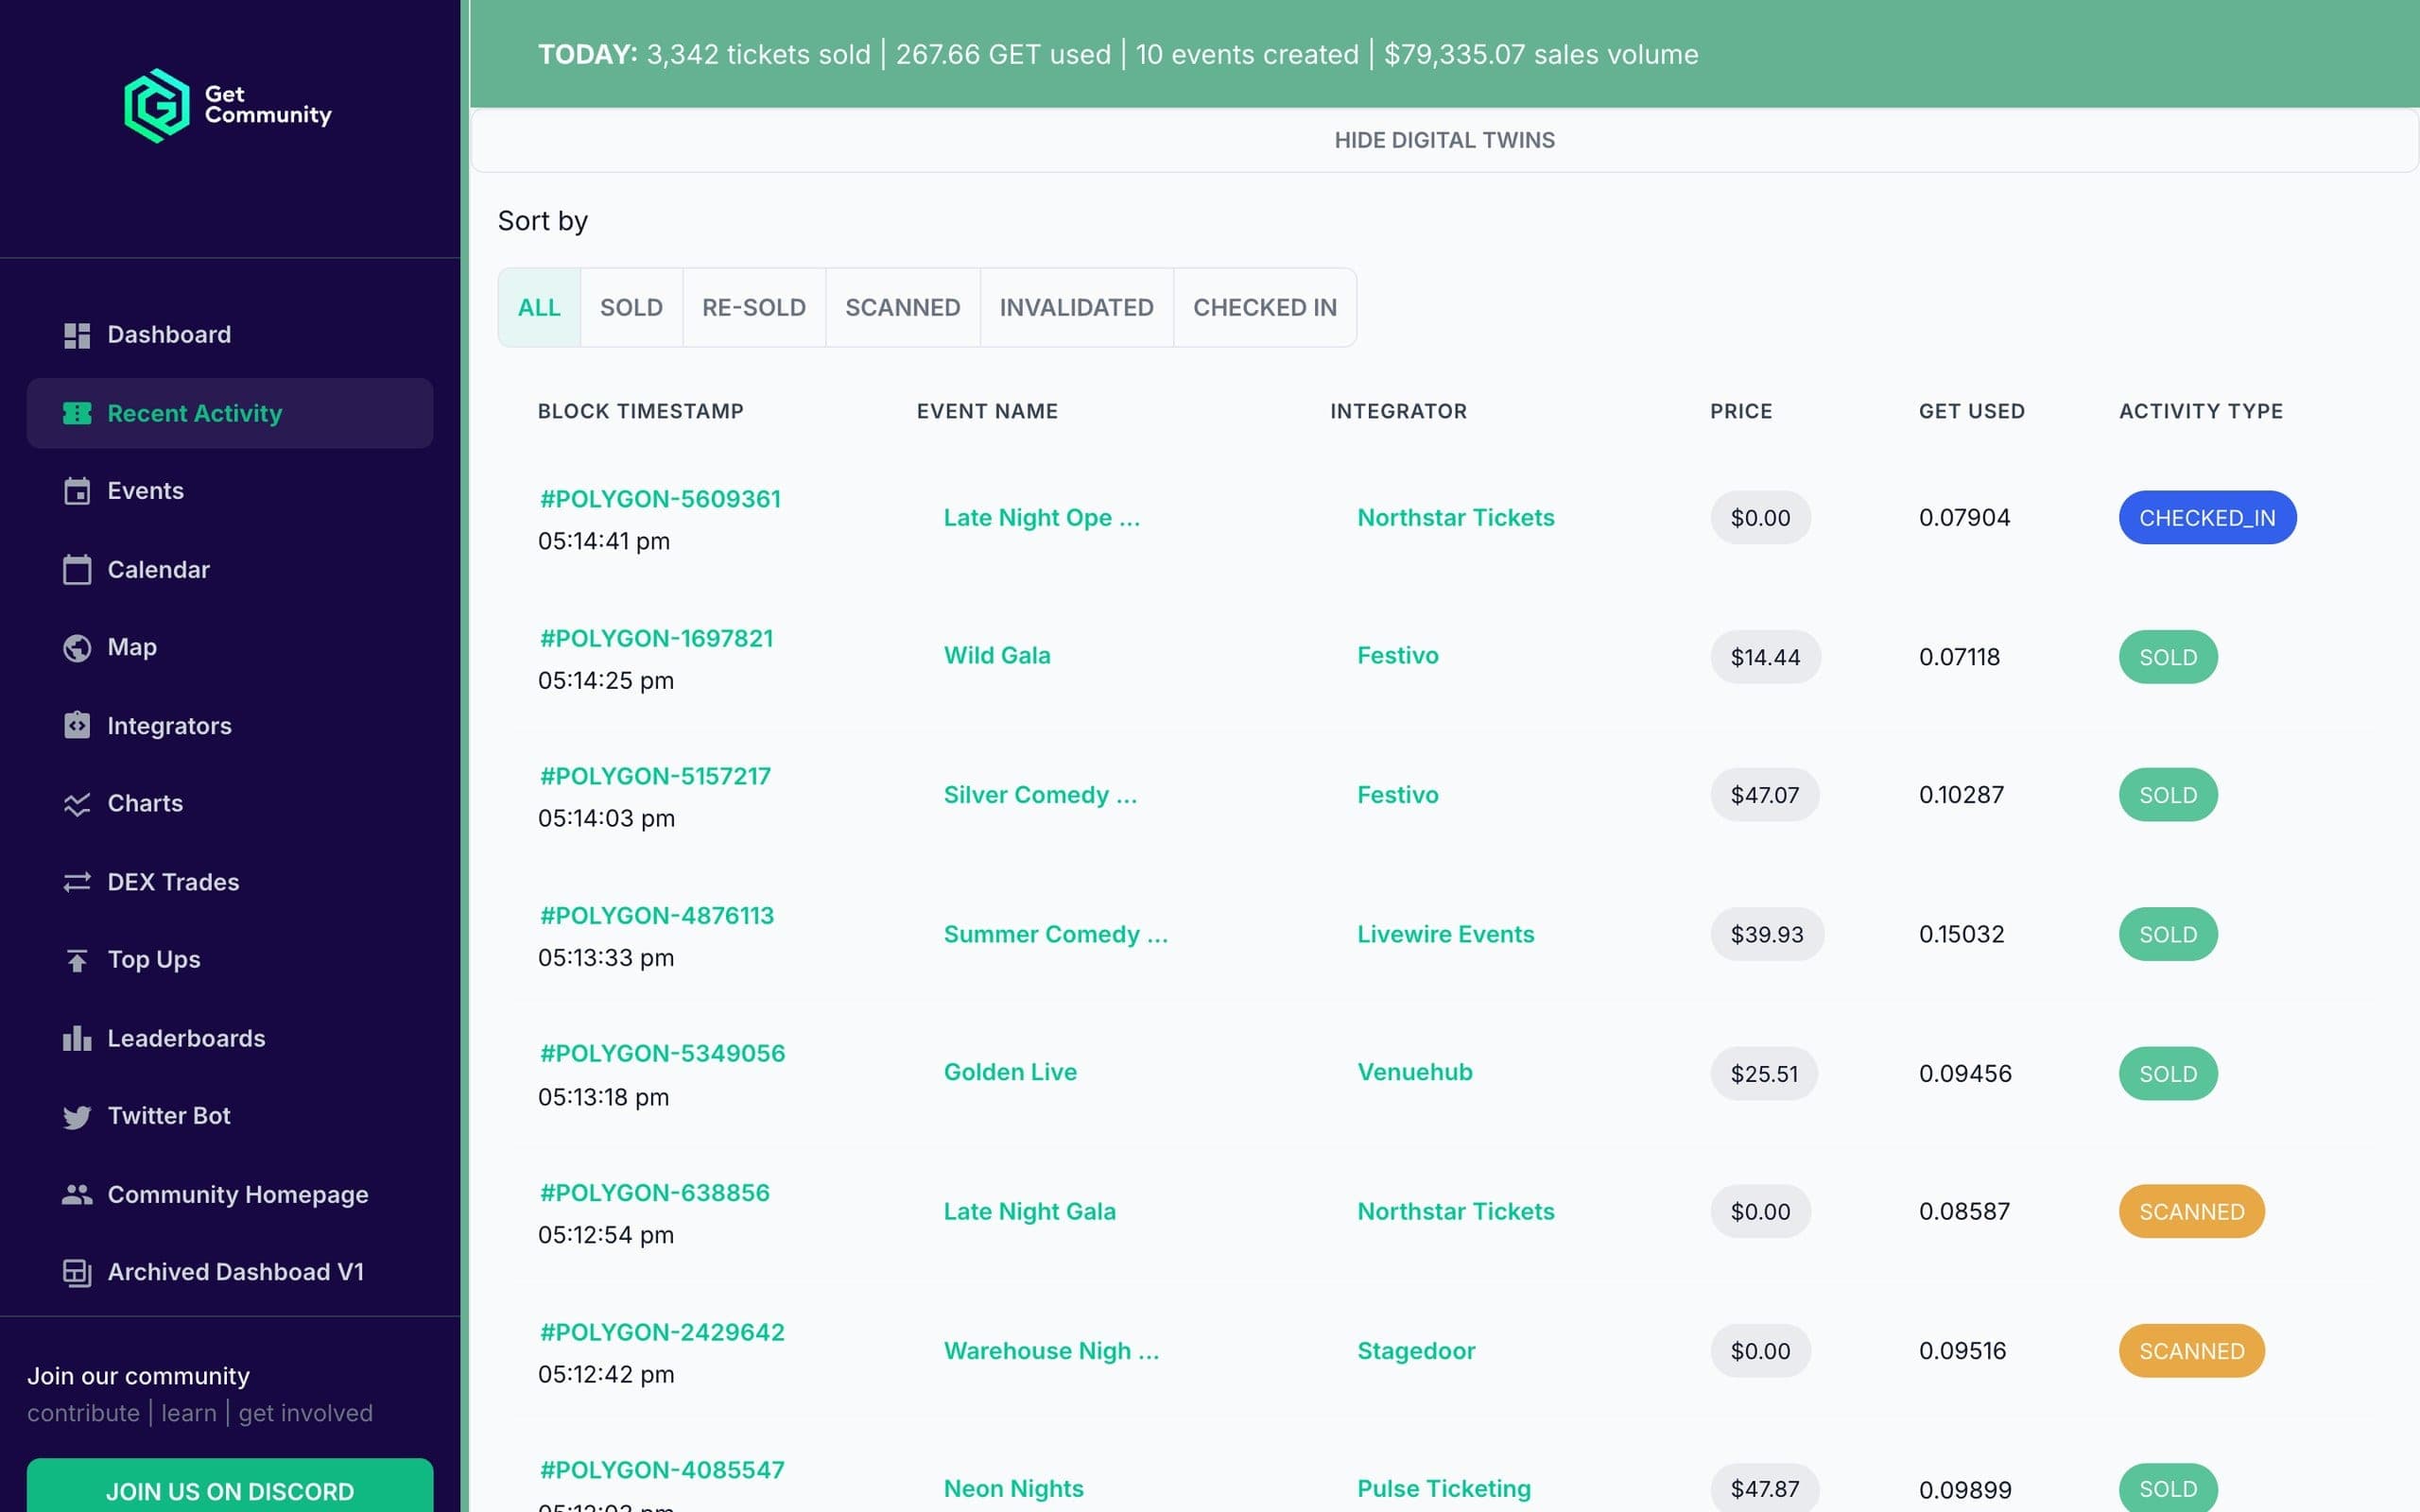Screen dimensions: 2420x1512
Task: Click the Leaderboards bar chart icon
Action: (77, 1038)
